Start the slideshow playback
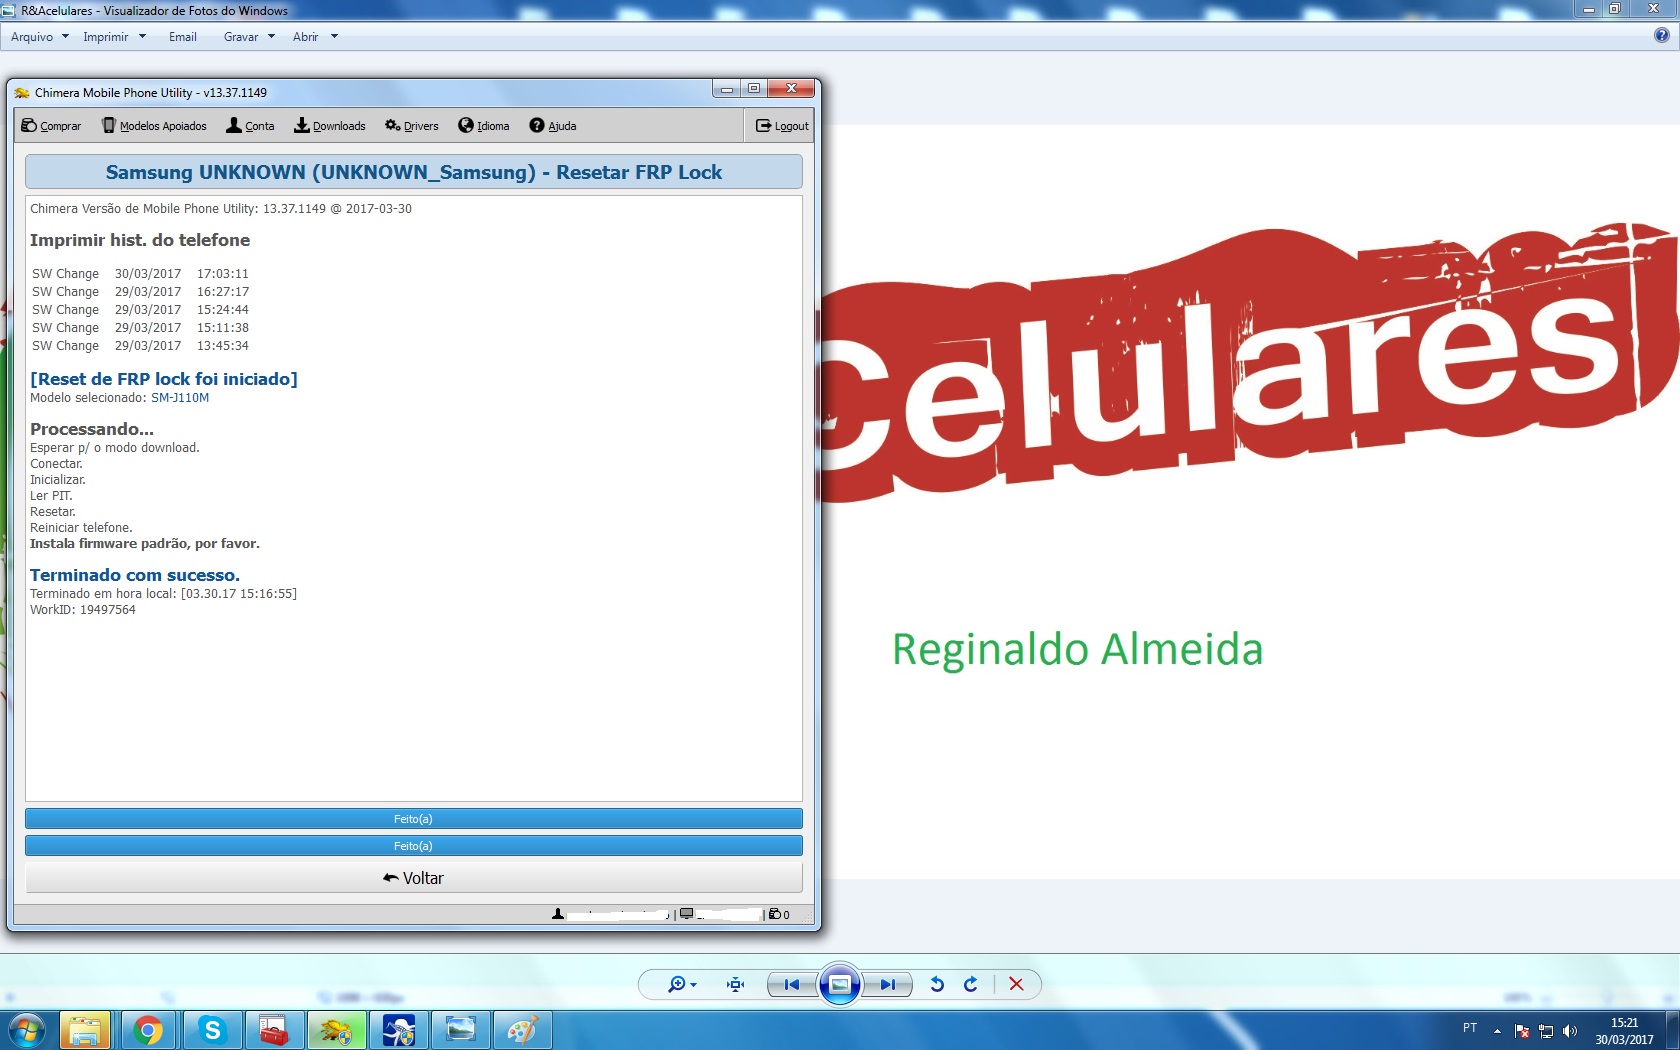The width and height of the screenshot is (1680, 1050). [840, 985]
